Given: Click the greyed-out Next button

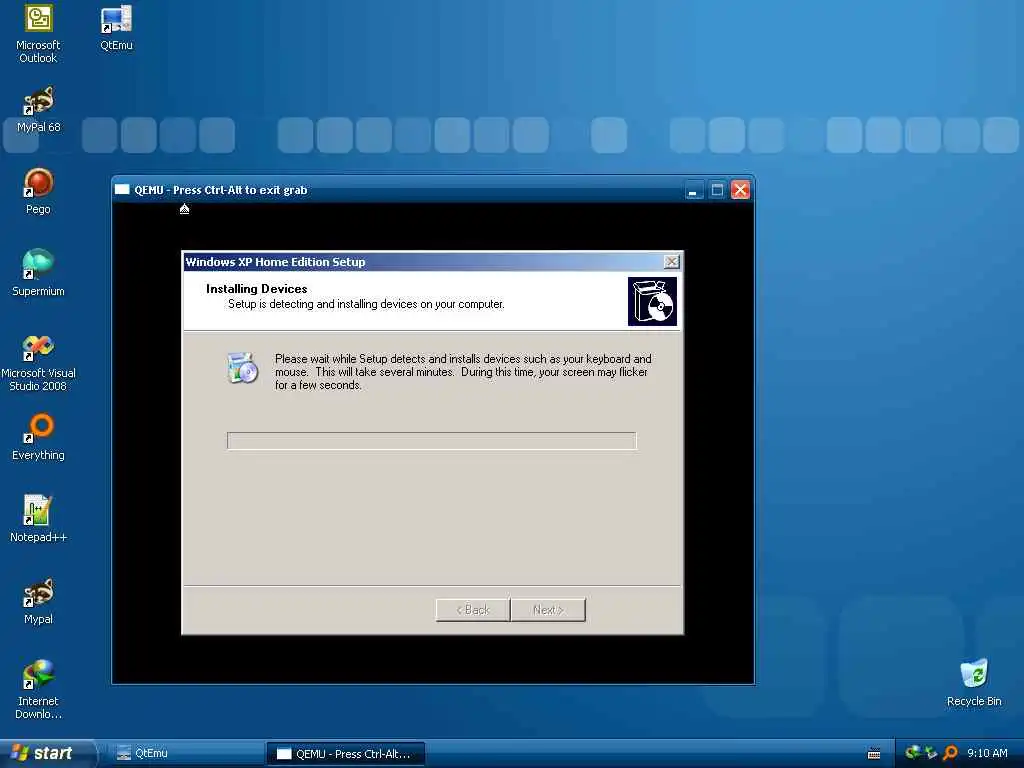Looking at the screenshot, I should pos(548,609).
